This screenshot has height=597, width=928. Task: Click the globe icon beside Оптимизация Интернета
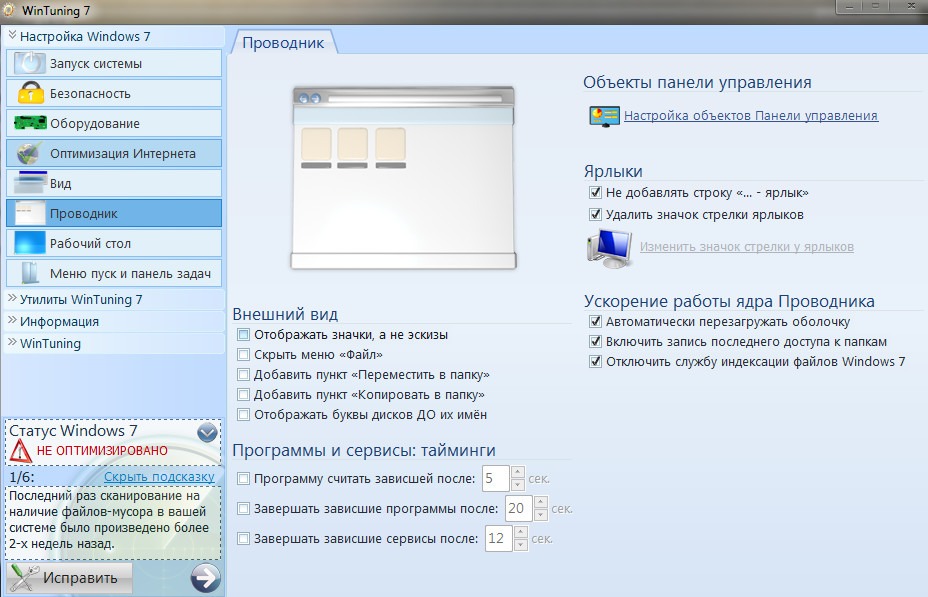(29, 153)
